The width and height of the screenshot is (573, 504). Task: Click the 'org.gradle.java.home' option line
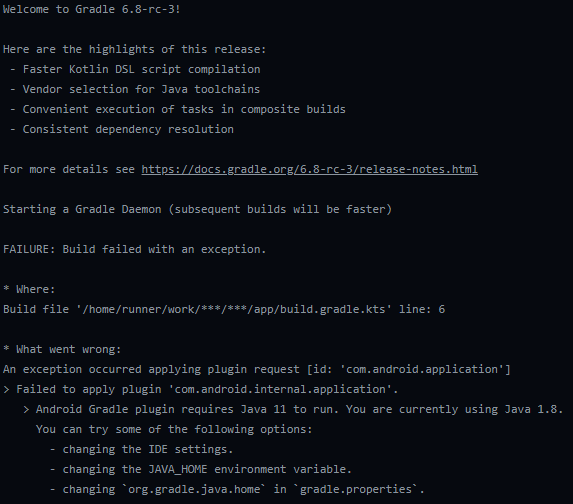(x=237, y=489)
